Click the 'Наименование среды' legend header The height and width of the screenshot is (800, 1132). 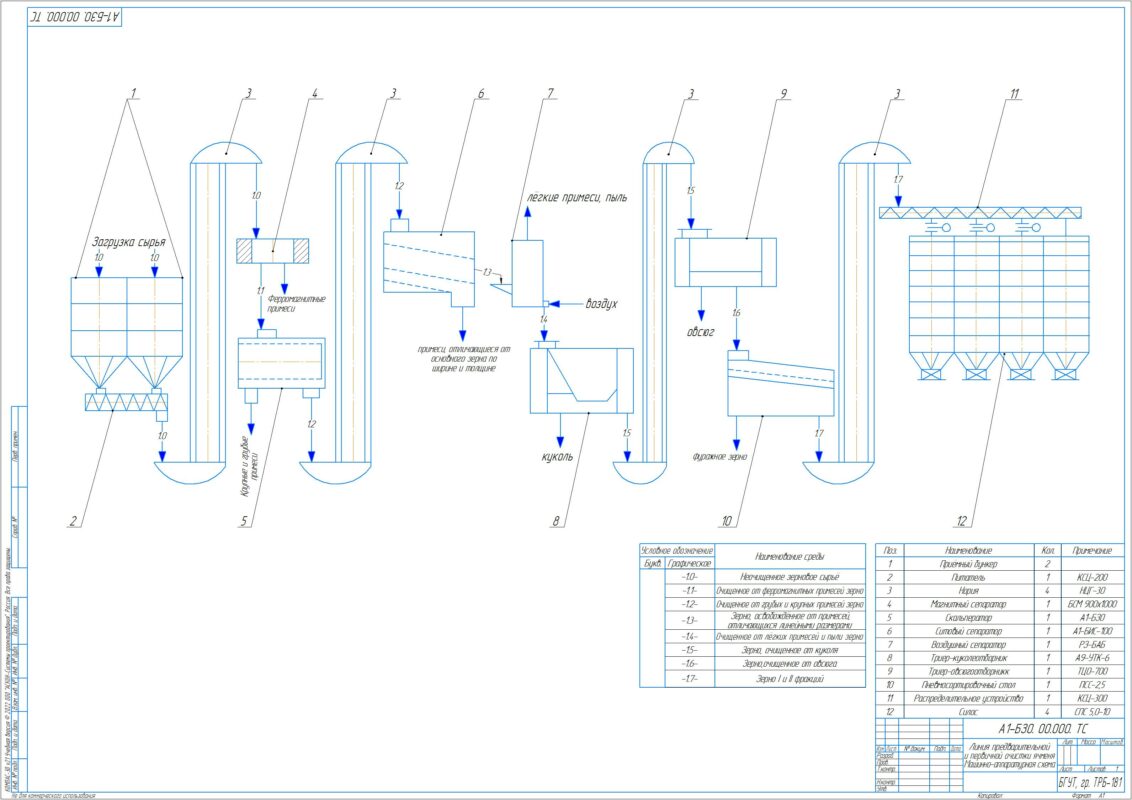point(790,557)
